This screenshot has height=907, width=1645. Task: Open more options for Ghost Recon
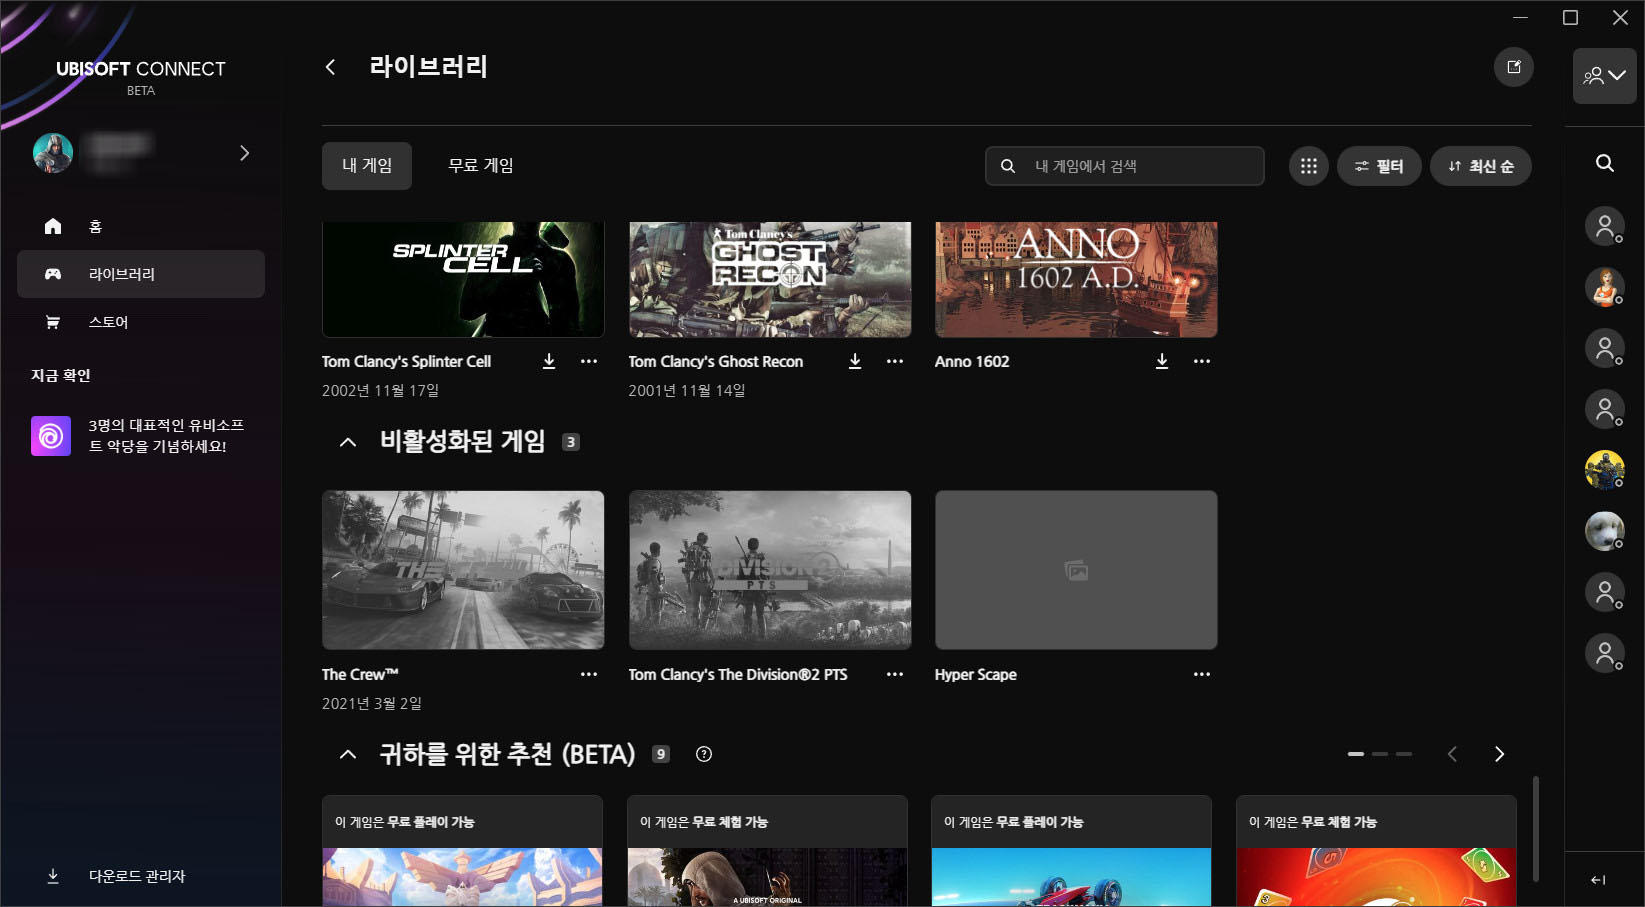[x=895, y=361]
